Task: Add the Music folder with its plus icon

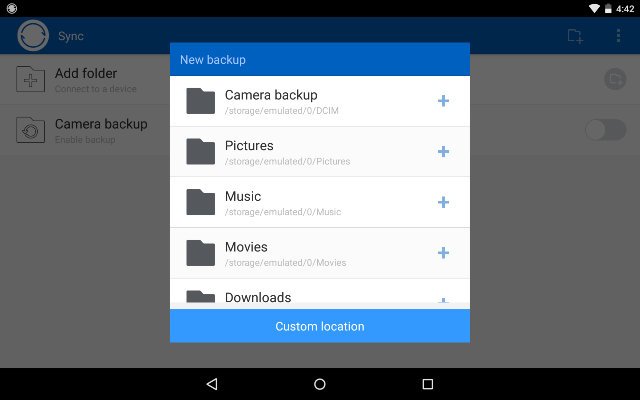Action: click(443, 202)
